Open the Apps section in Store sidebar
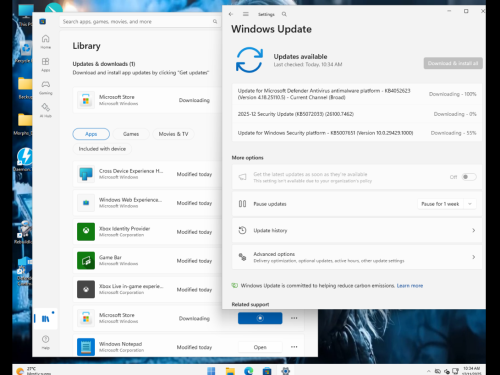Image resolution: width=500 pixels, height=375 pixels. (x=46, y=64)
